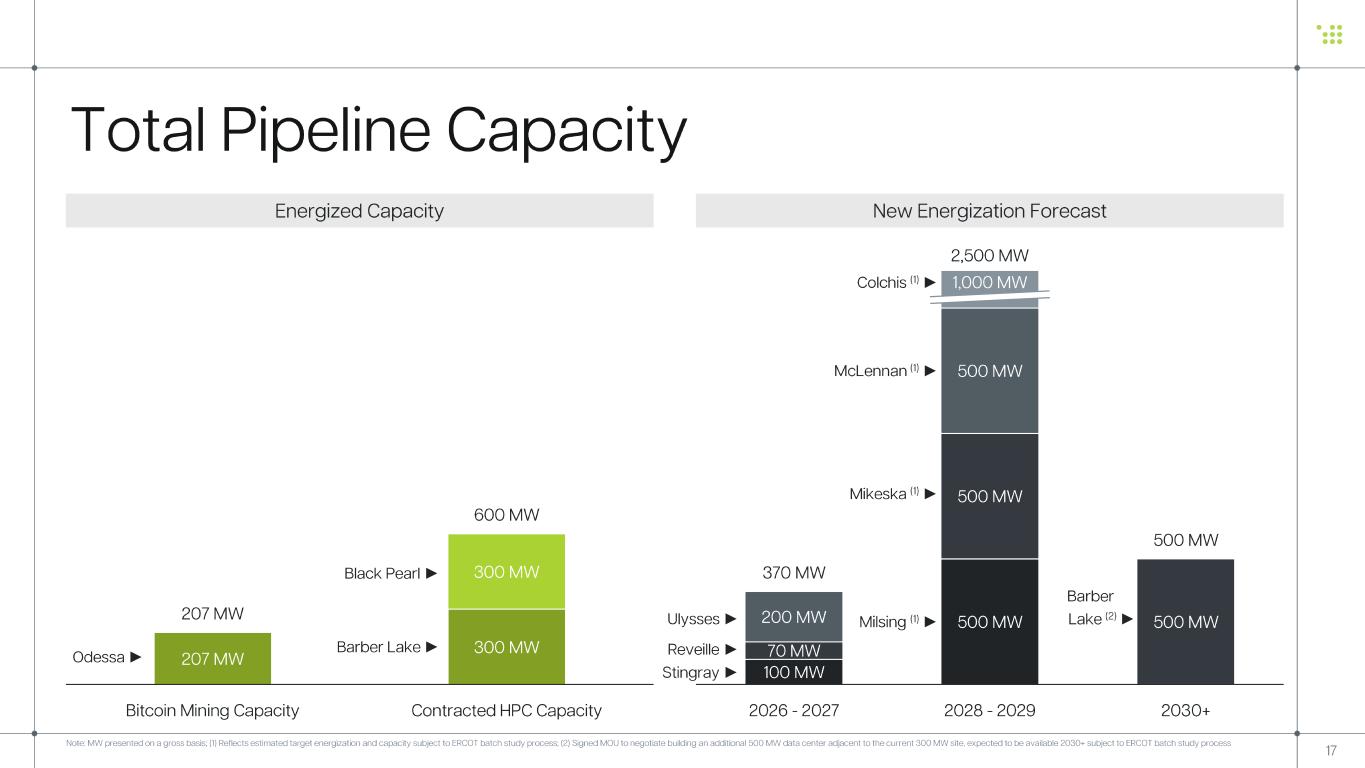The height and width of the screenshot is (768, 1365).
Task: Click the Bitcoin Mining Capacity axis label
Action: click(212, 711)
